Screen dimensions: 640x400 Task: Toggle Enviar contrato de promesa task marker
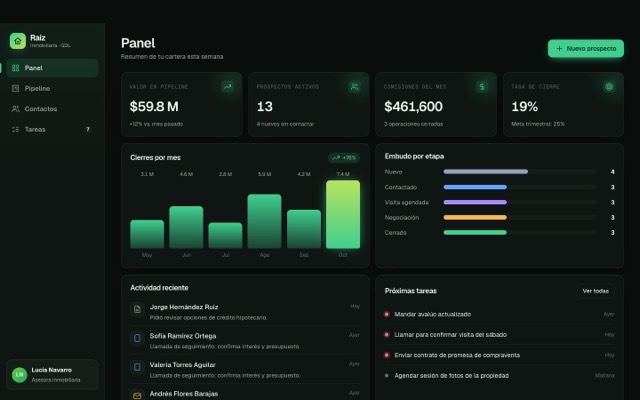tap(387, 355)
